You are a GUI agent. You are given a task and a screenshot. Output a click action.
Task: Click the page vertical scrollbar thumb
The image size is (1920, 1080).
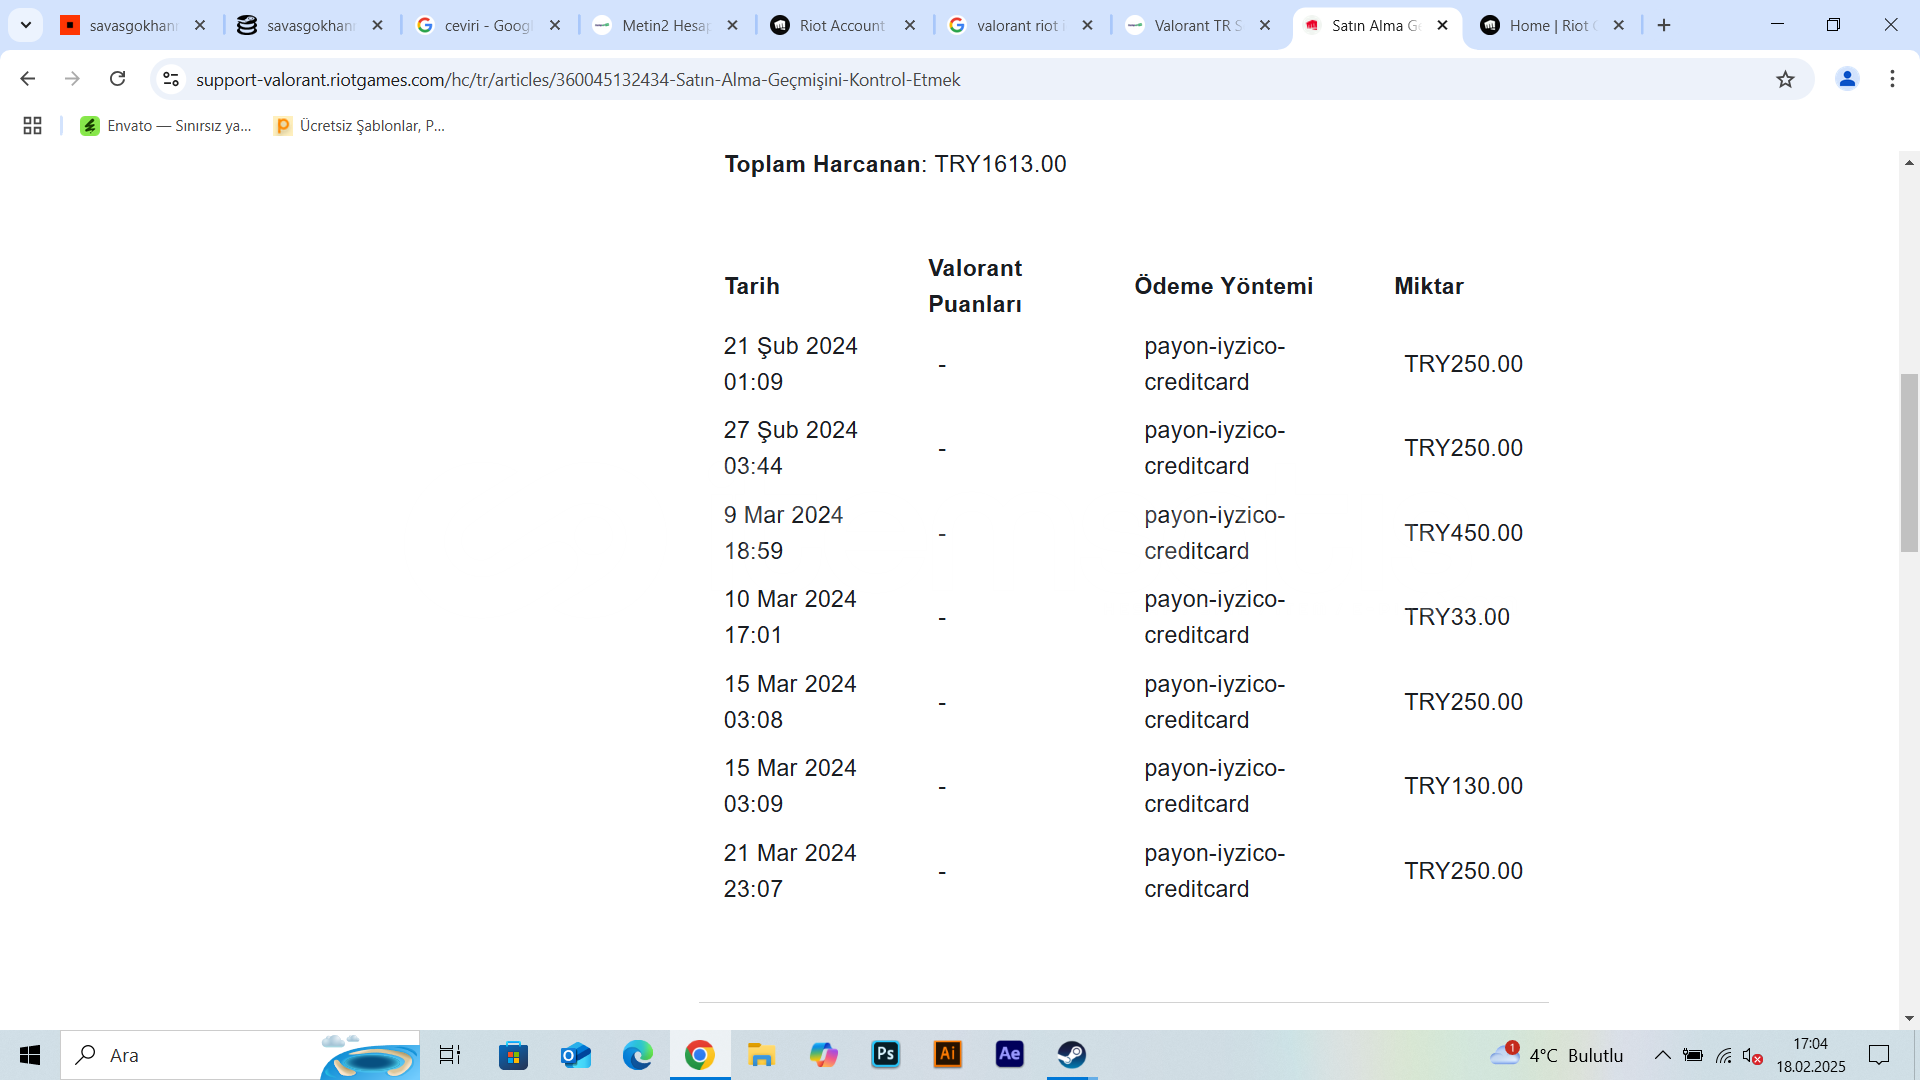click(1909, 462)
